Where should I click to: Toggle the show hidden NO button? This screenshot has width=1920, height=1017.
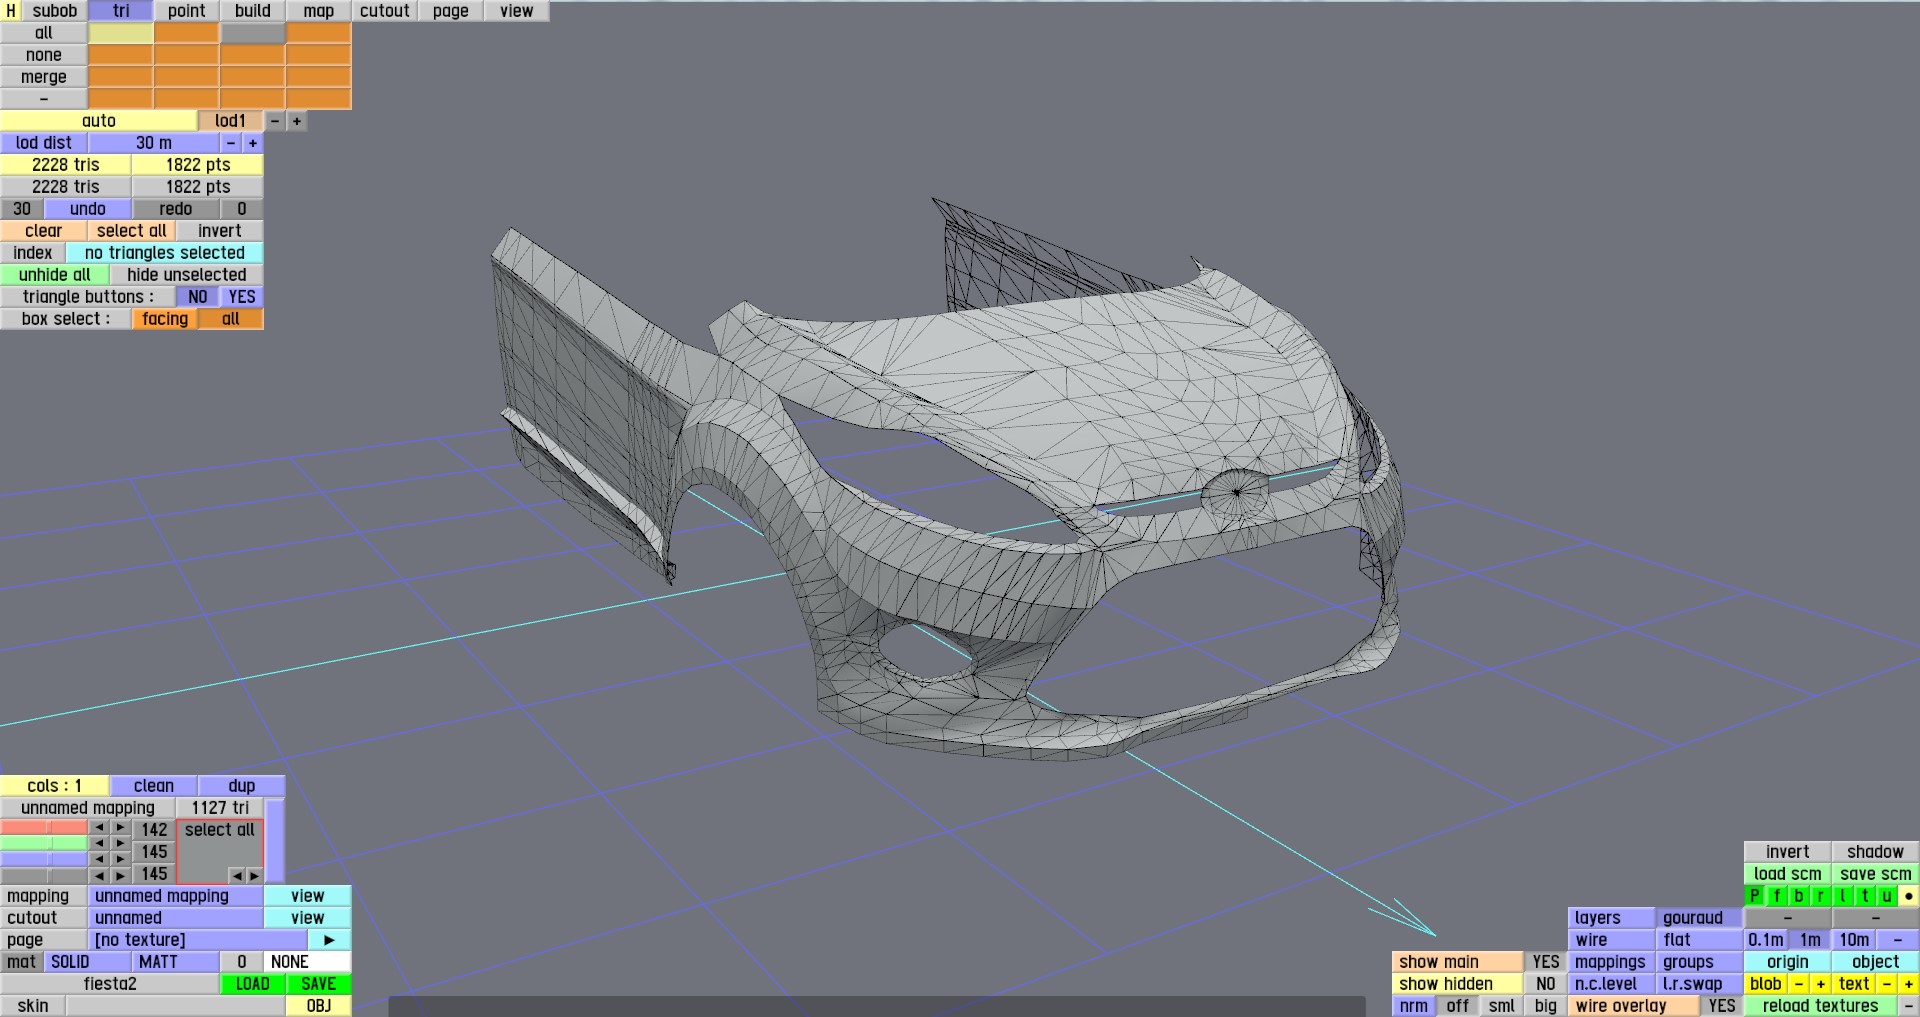(1545, 984)
